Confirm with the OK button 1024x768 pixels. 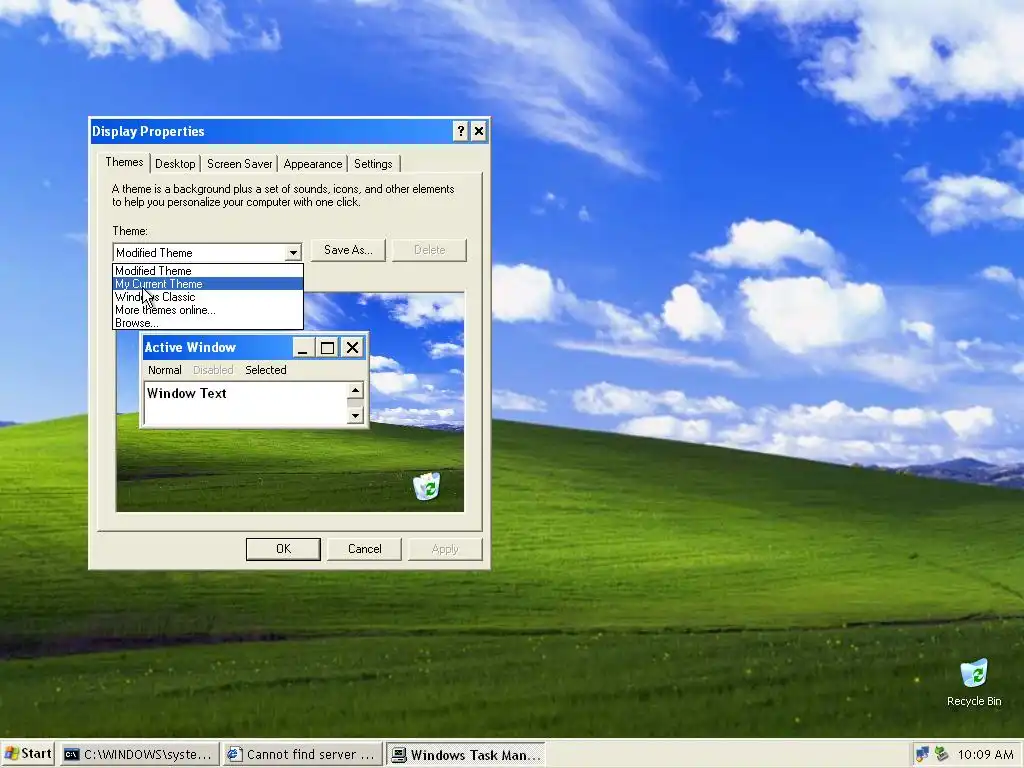click(x=283, y=549)
